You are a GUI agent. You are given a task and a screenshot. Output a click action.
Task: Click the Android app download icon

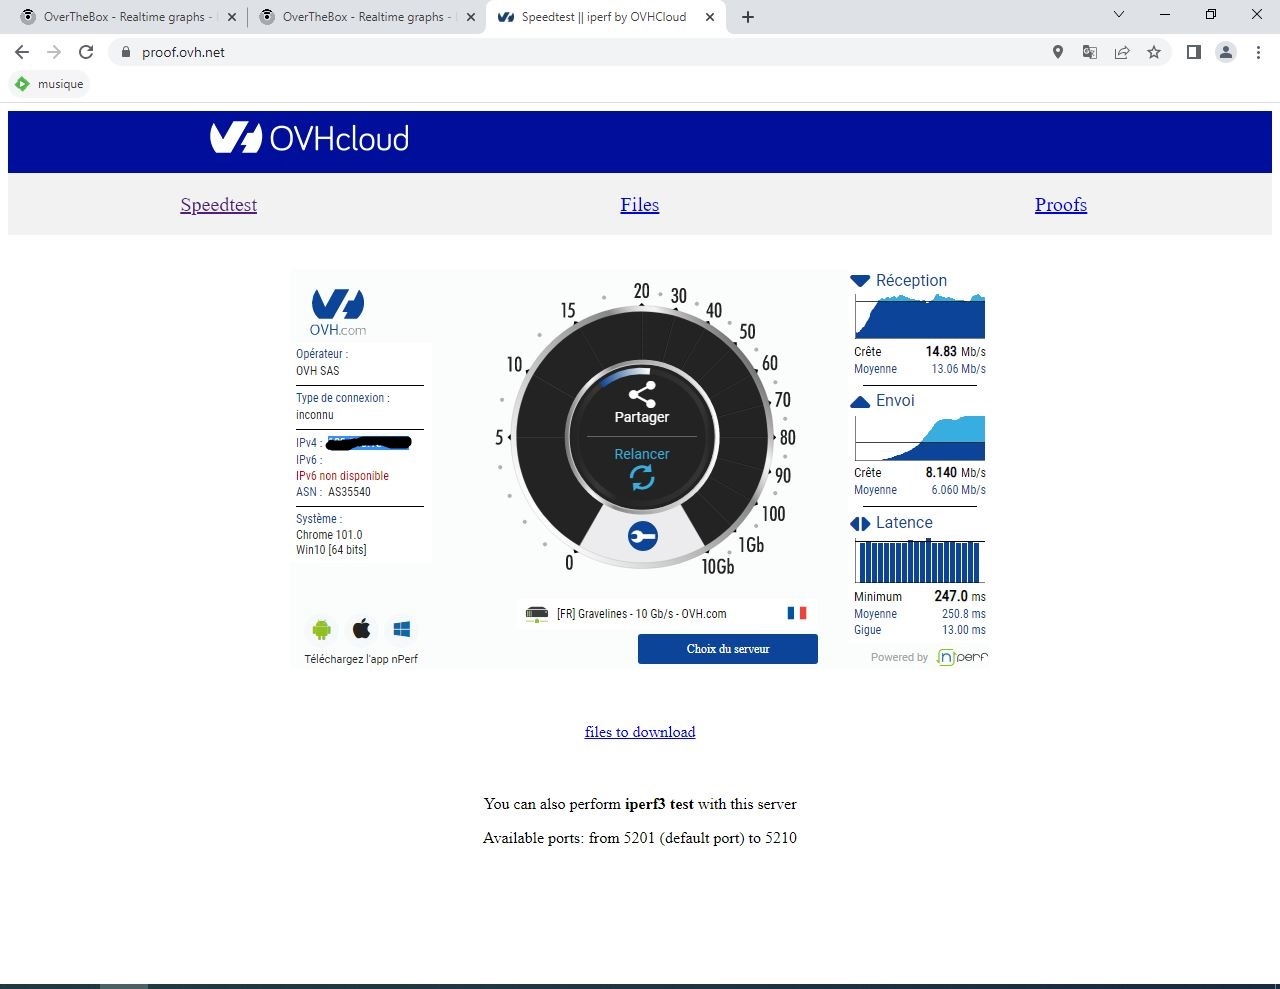(x=321, y=629)
